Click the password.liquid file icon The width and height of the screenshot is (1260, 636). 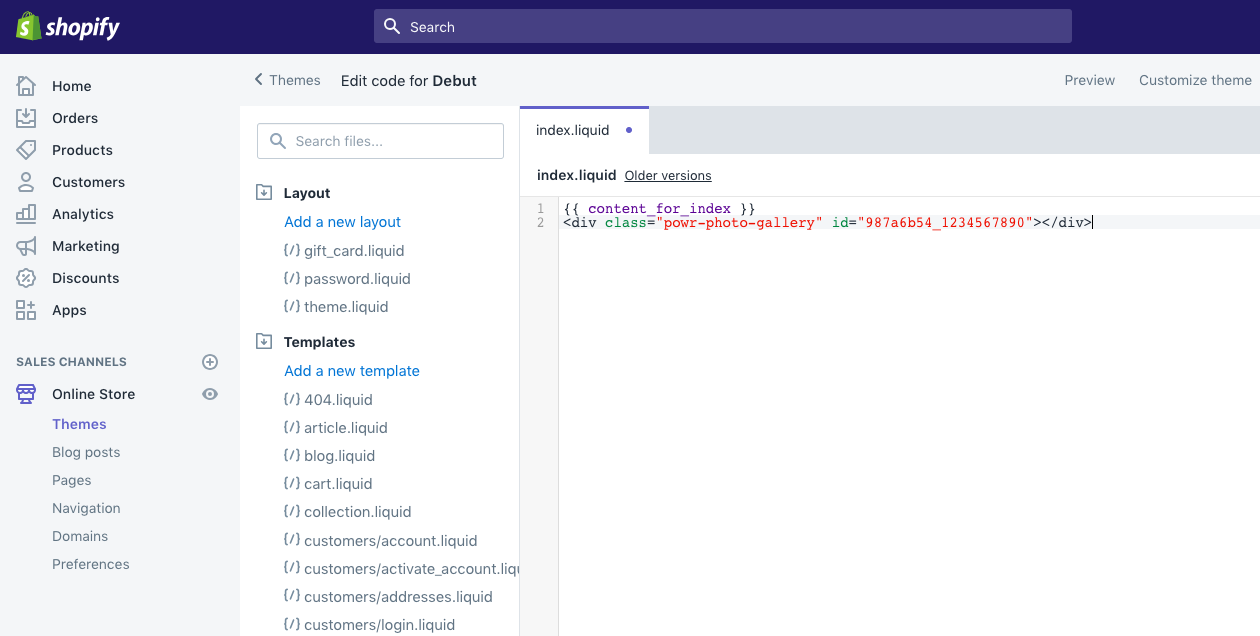[x=291, y=278]
